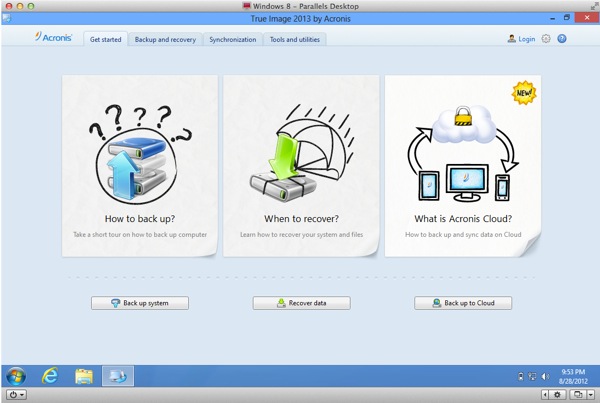The height and width of the screenshot is (403, 600).
Task: Click the Parallels configuration gear in status bar
Action: pos(558,395)
